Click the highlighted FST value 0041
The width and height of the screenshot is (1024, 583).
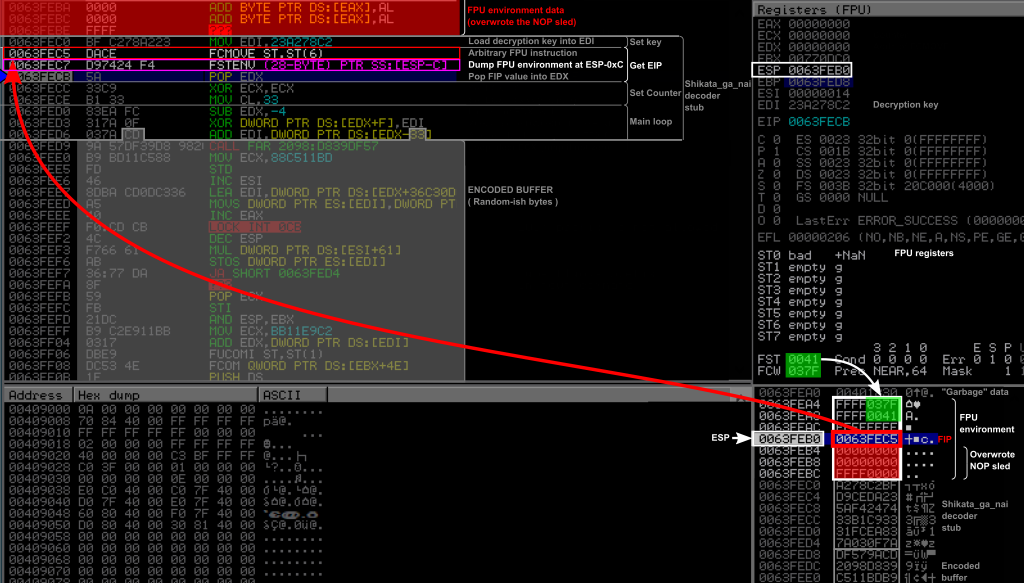click(804, 360)
